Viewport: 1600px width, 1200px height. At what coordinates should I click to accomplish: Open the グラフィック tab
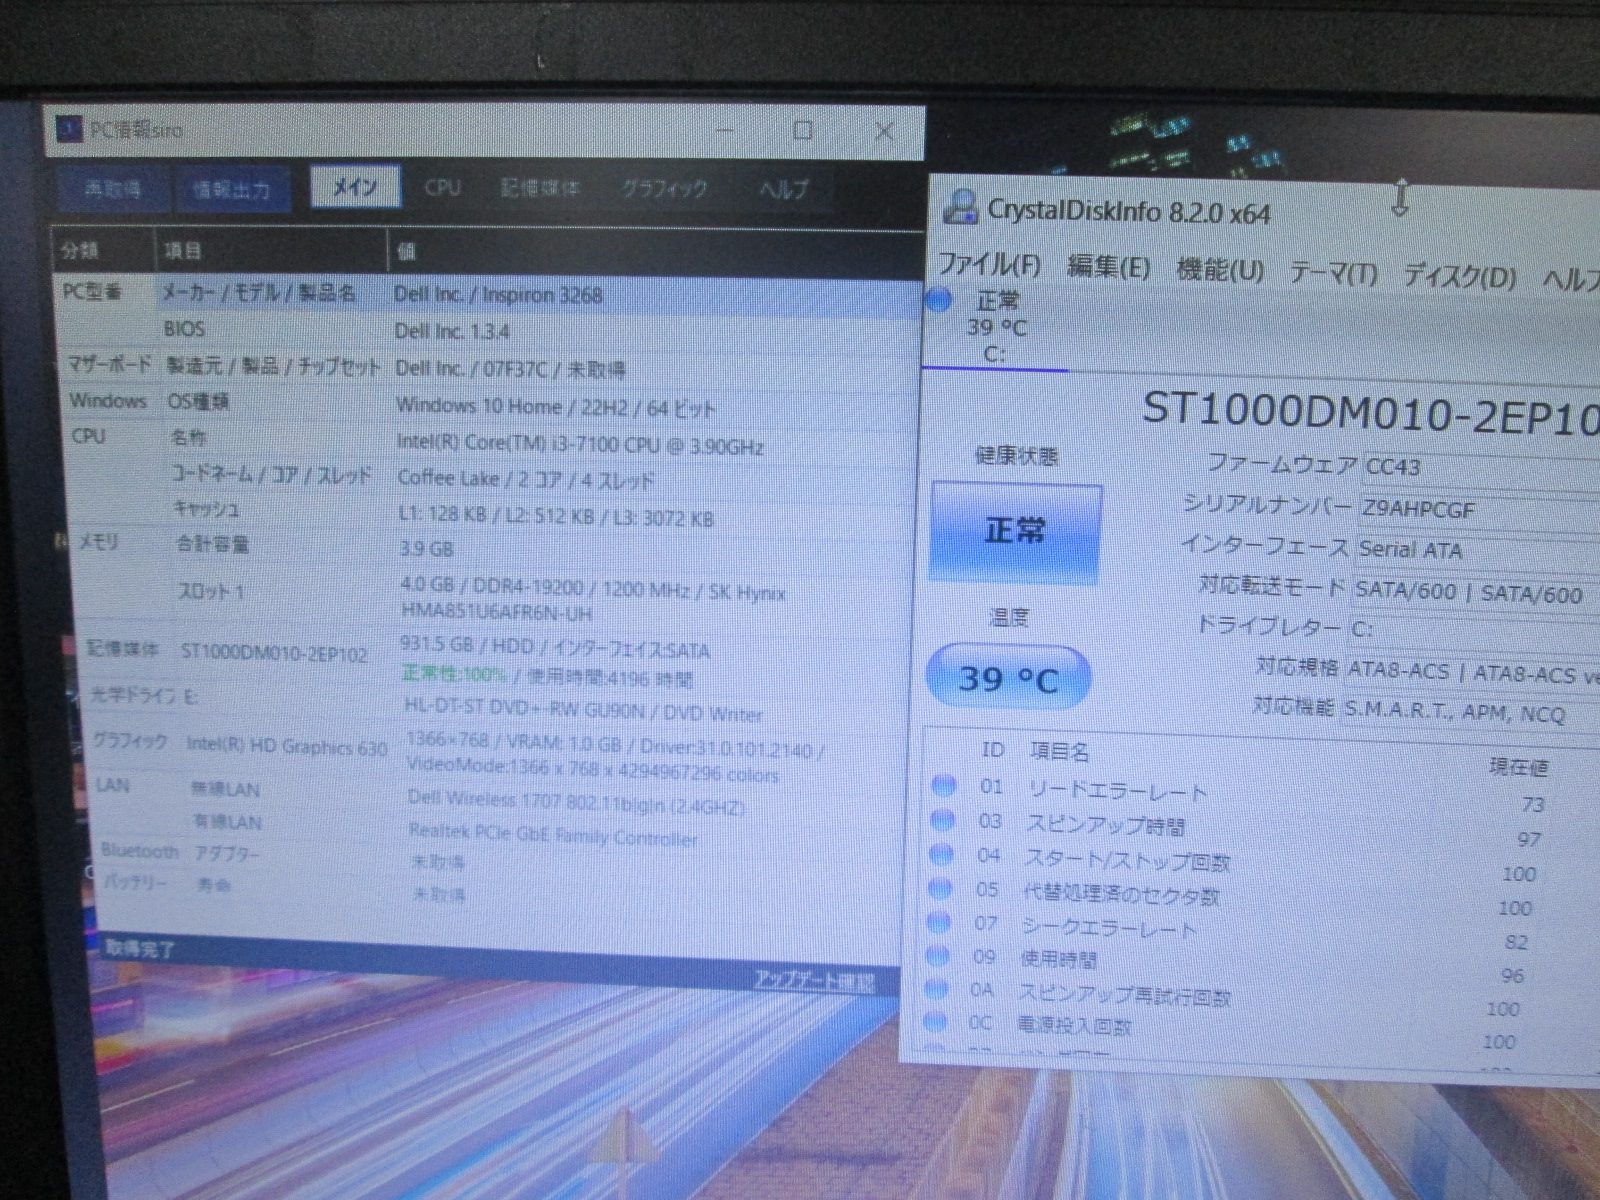click(x=665, y=188)
